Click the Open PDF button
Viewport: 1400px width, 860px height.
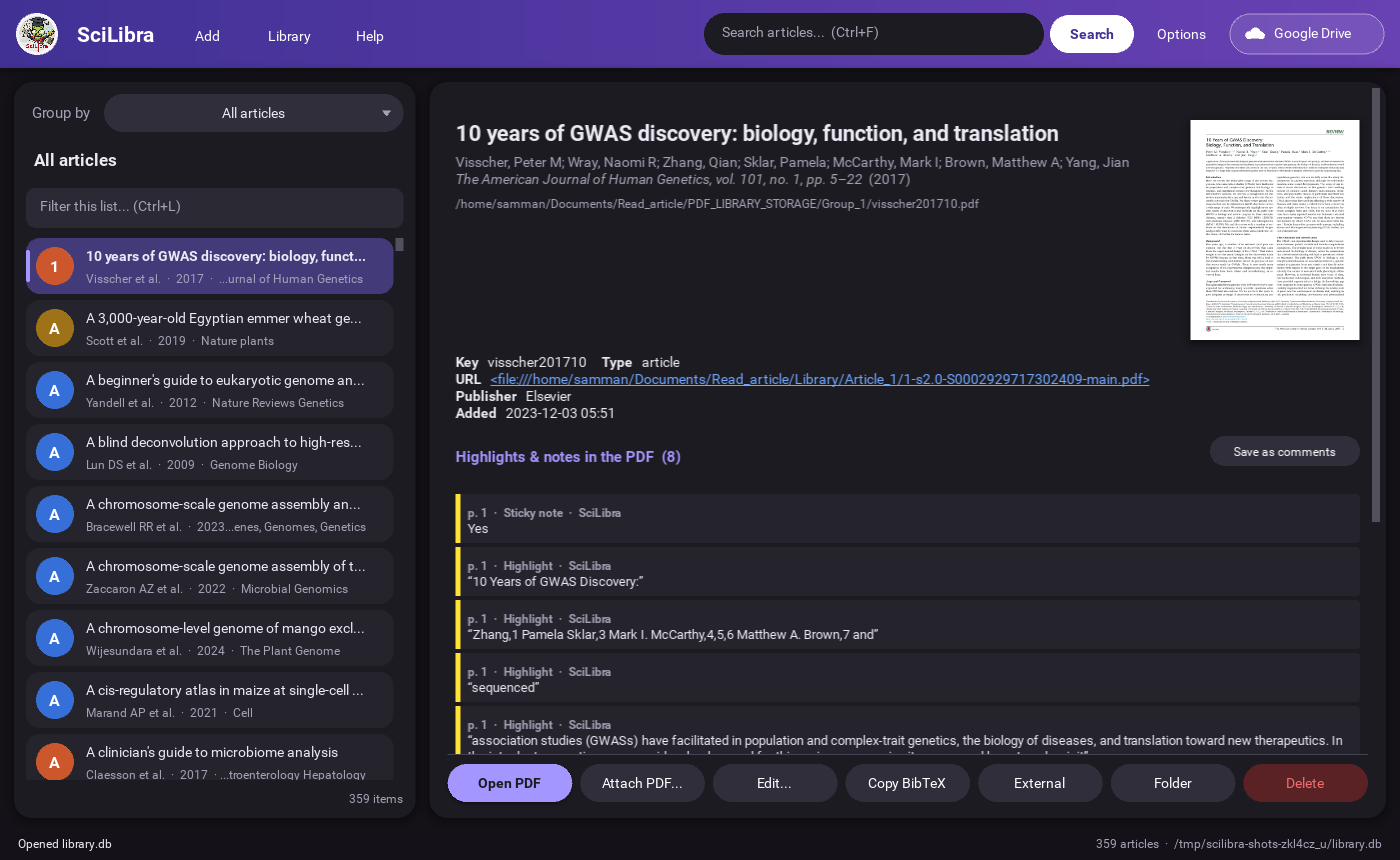pos(510,783)
